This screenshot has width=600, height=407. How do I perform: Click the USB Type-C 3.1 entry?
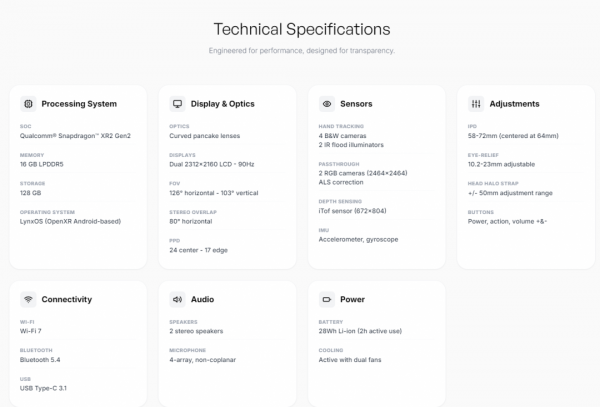(x=46, y=387)
